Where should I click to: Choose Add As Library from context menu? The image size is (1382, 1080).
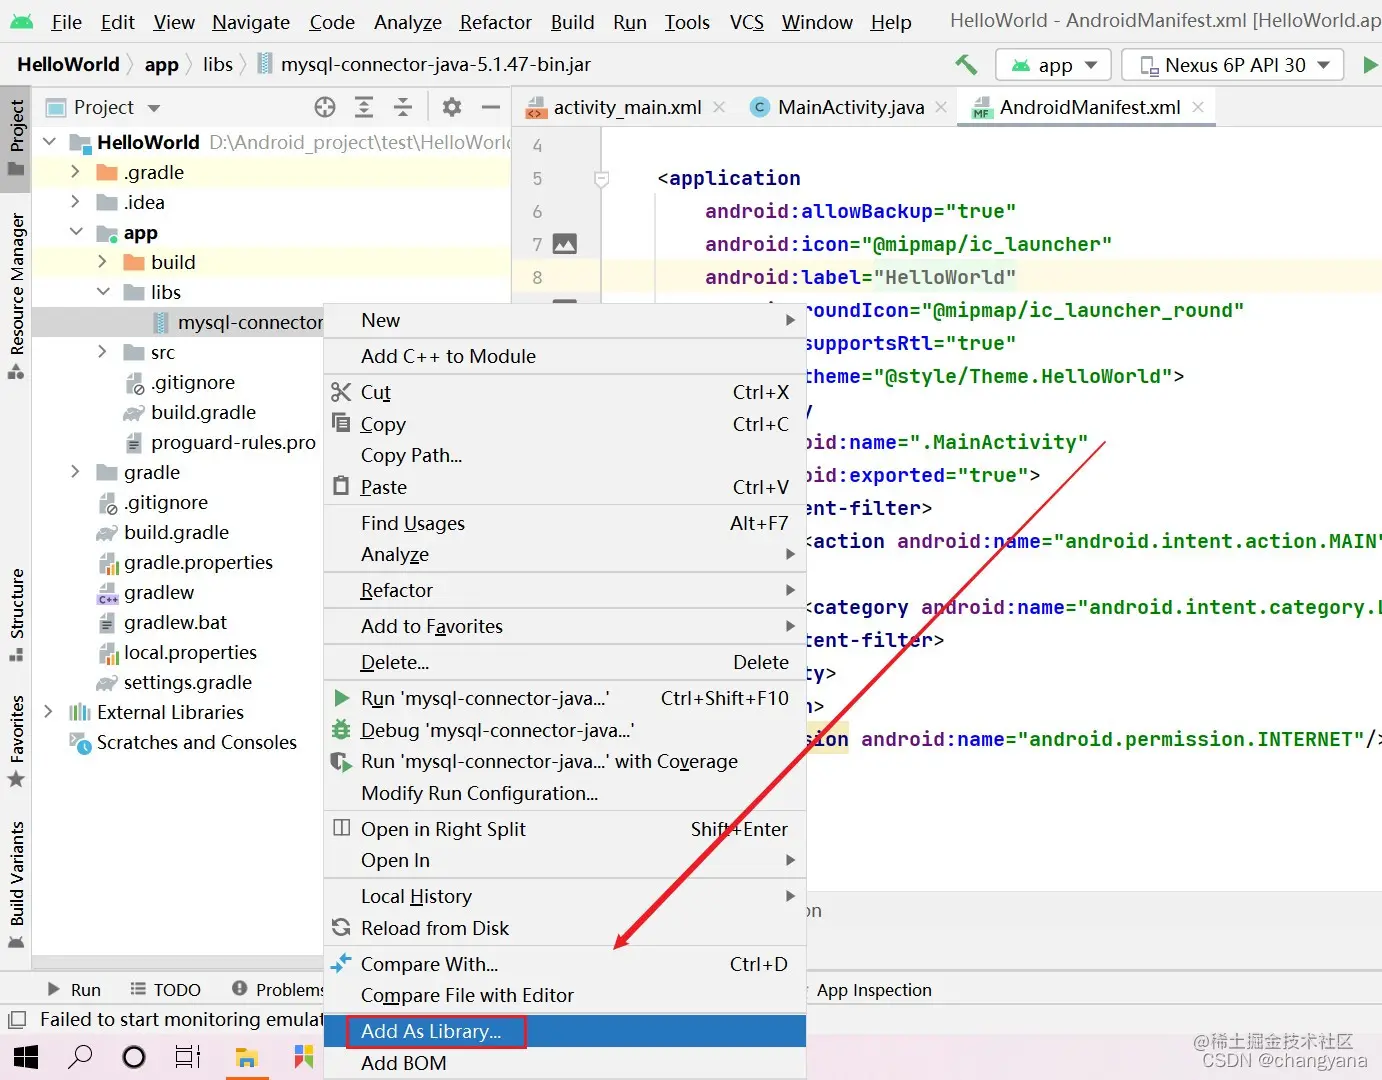click(565, 1031)
